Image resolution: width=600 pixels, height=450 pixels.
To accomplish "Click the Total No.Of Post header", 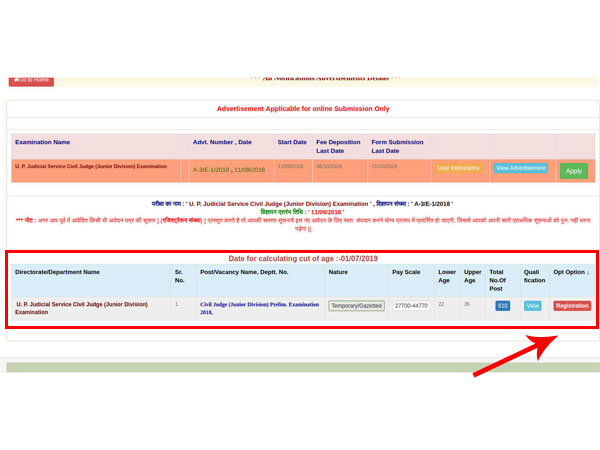I will coord(497,280).
